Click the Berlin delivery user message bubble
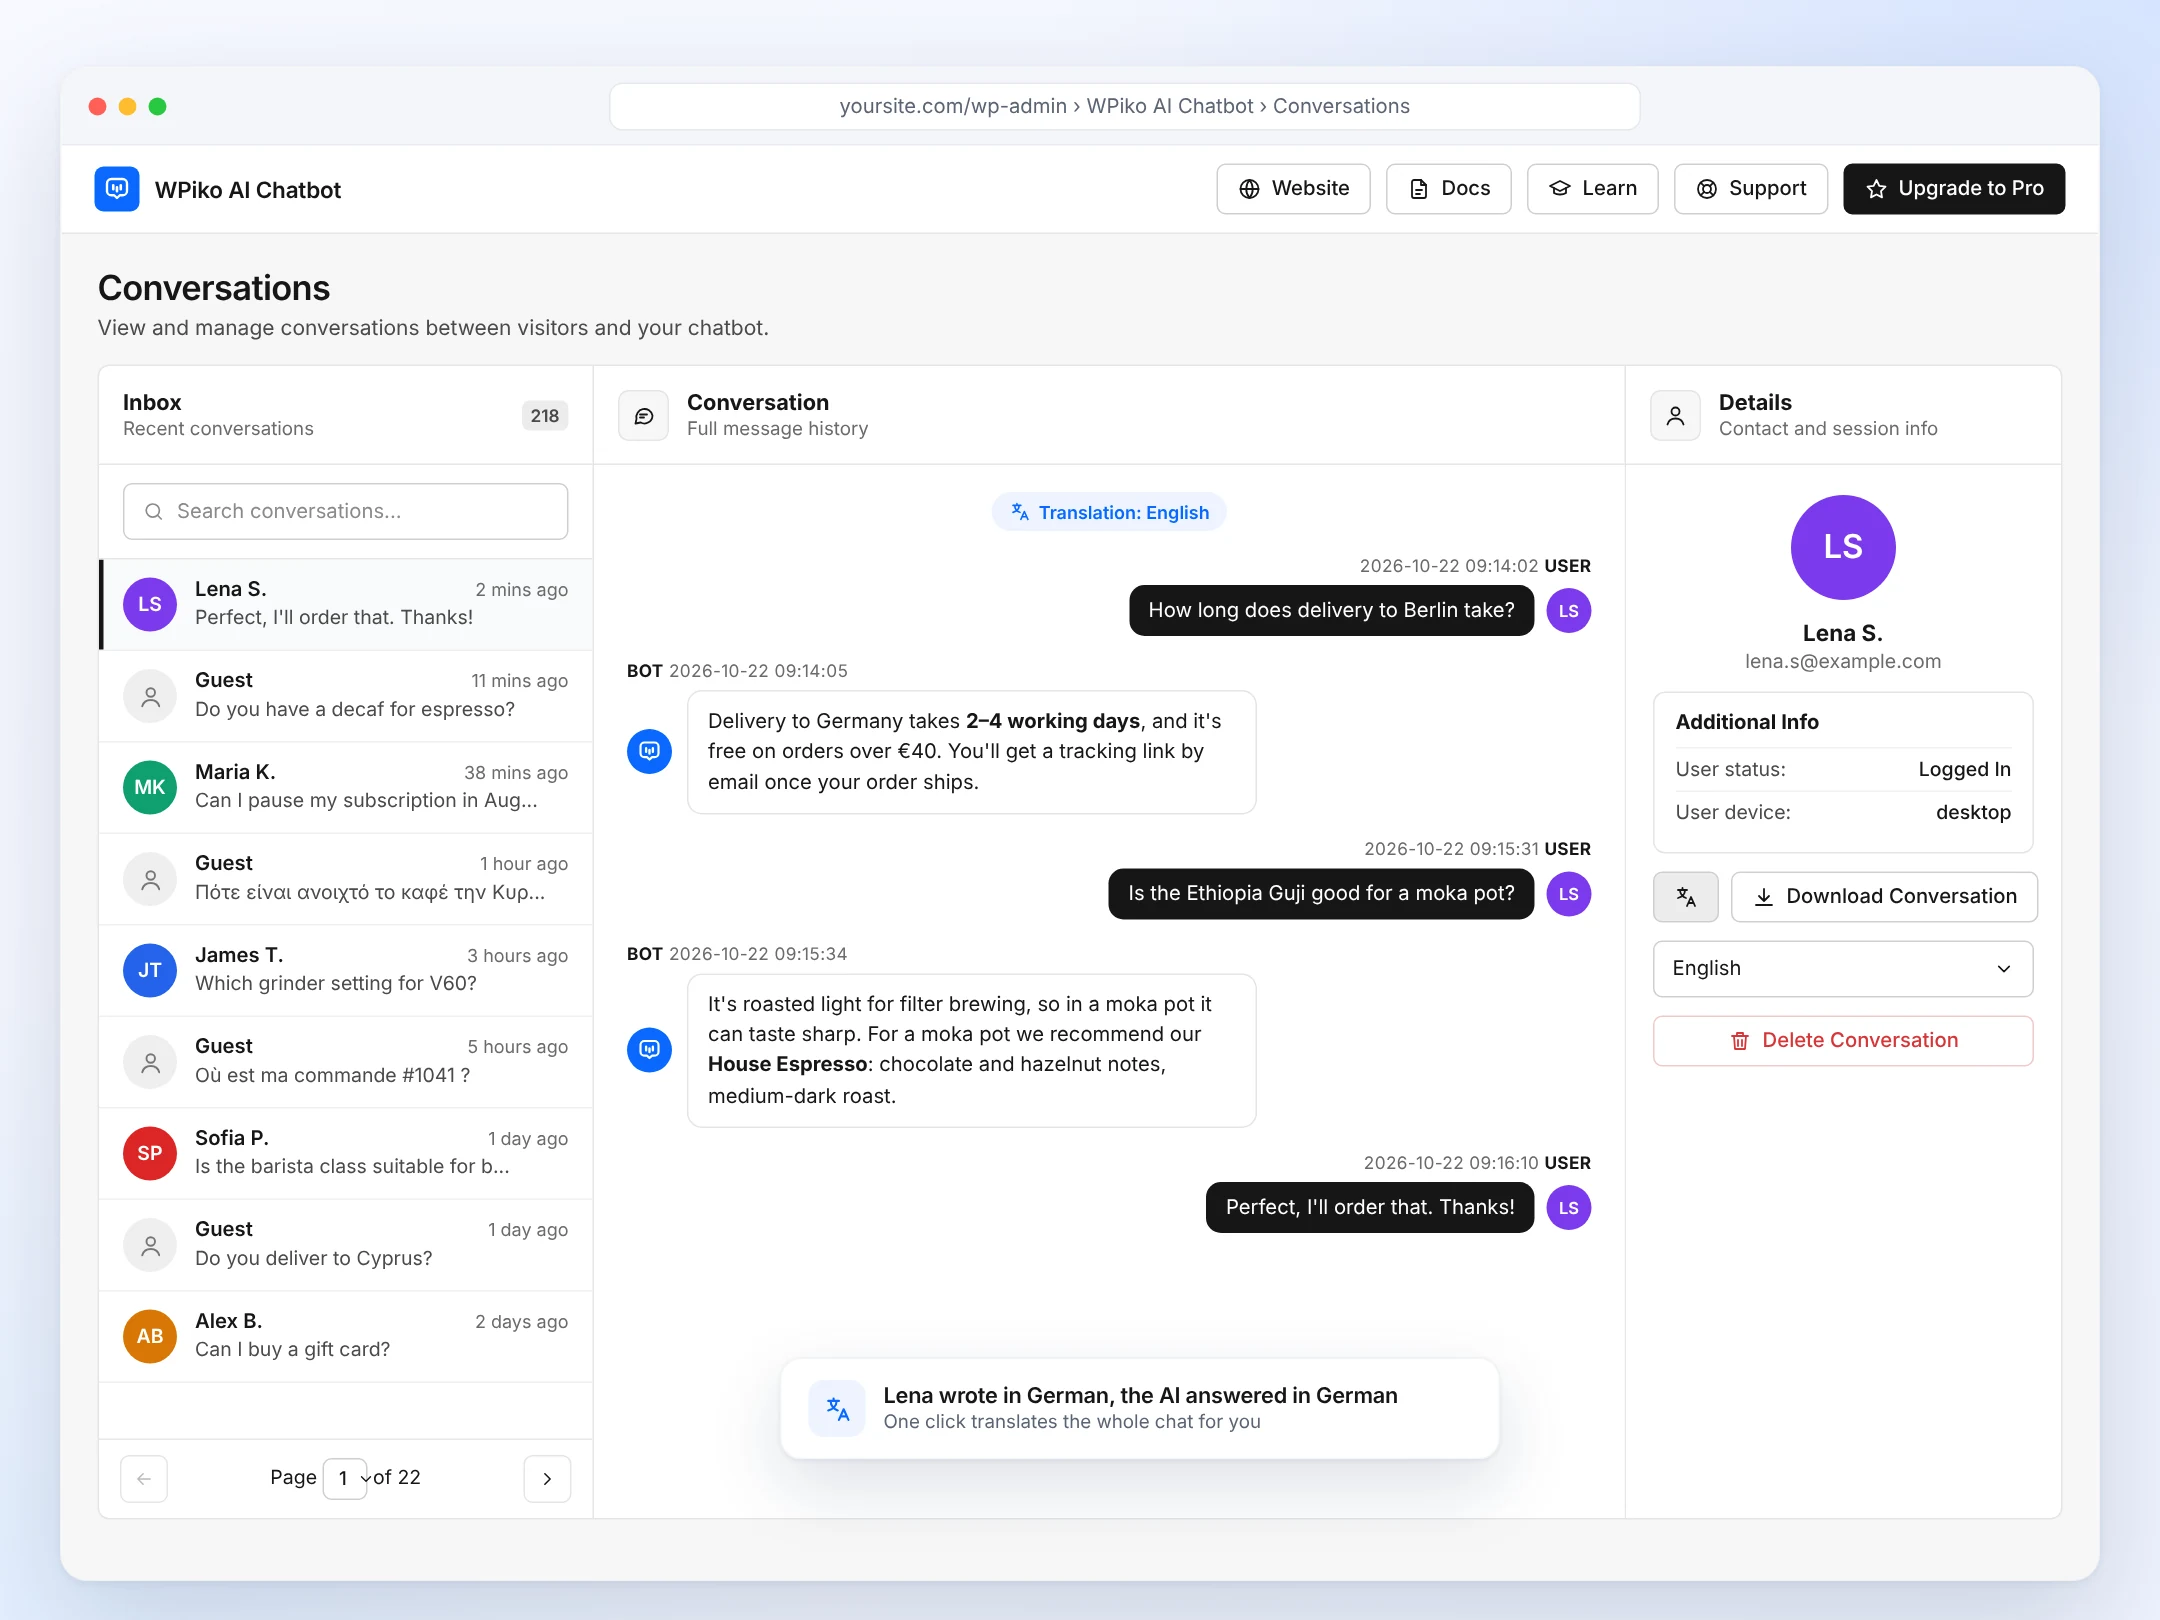 coord(1331,610)
